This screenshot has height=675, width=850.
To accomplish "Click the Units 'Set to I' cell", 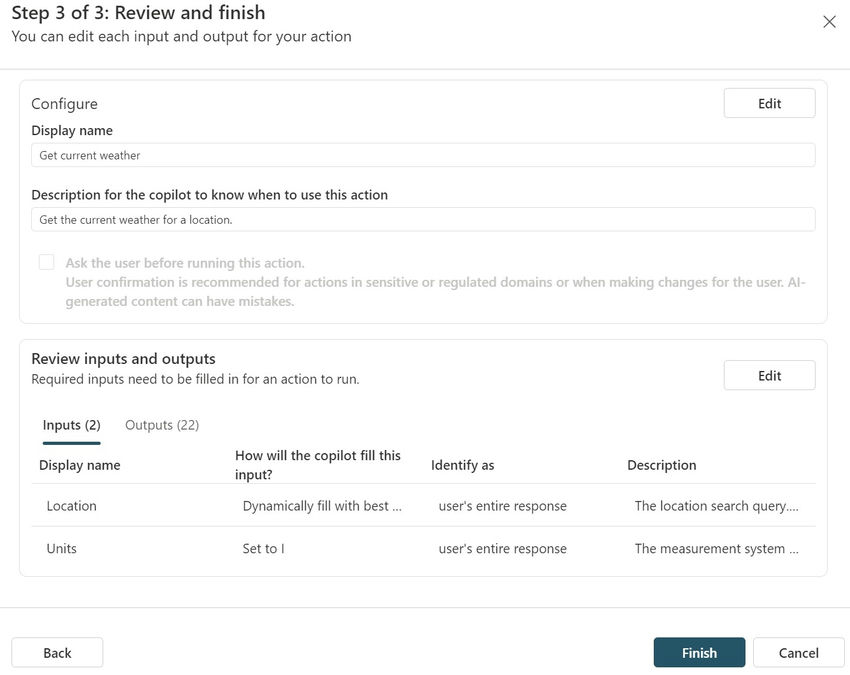I will point(264,548).
